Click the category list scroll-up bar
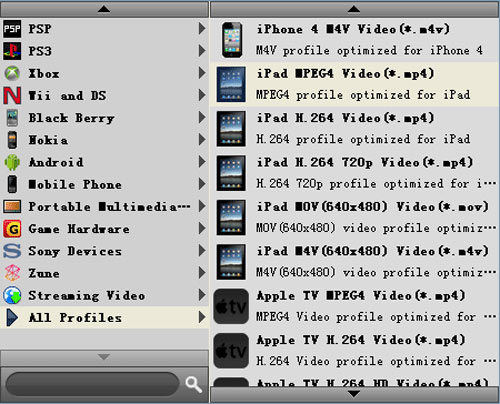This screenshot has width=500, height=404. [104, 9]
